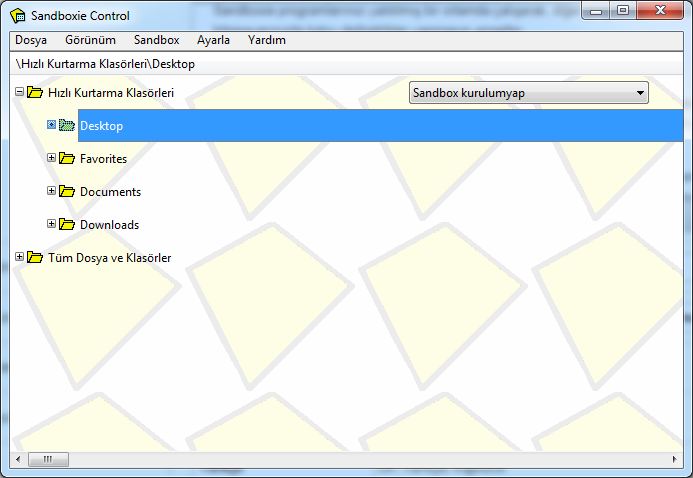Click the Documents folder icon
The height and width of the screenshot is (478, 693).
[x=67, y=191]
